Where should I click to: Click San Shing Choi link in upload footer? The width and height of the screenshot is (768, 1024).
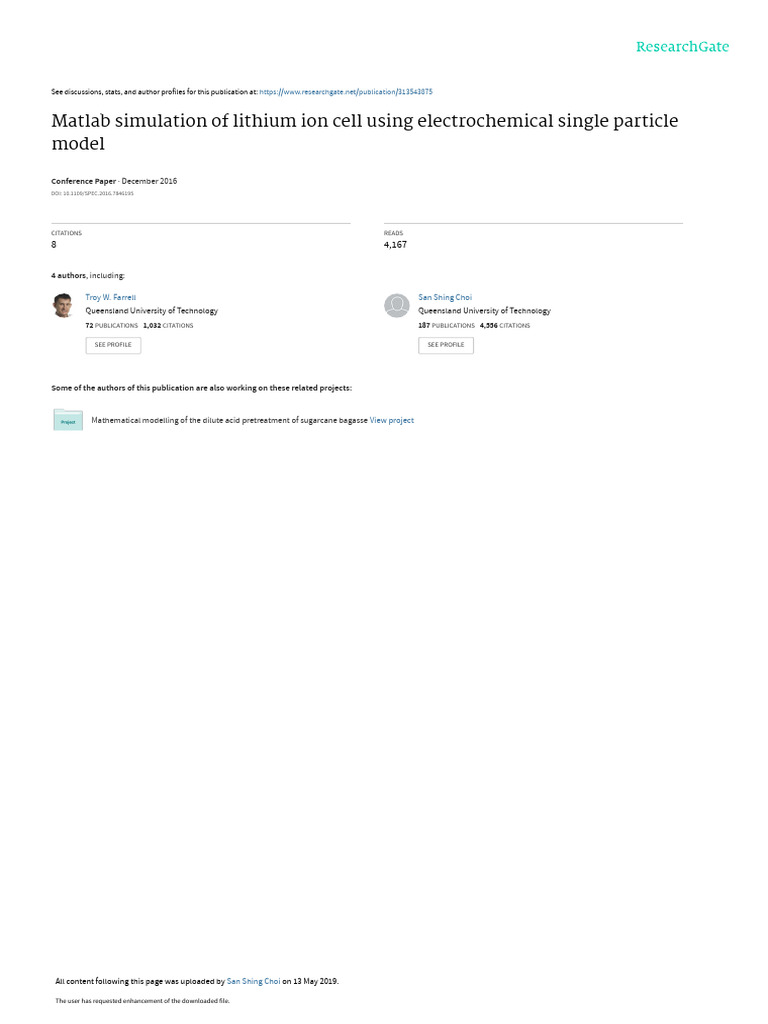(x=253, y=981)
